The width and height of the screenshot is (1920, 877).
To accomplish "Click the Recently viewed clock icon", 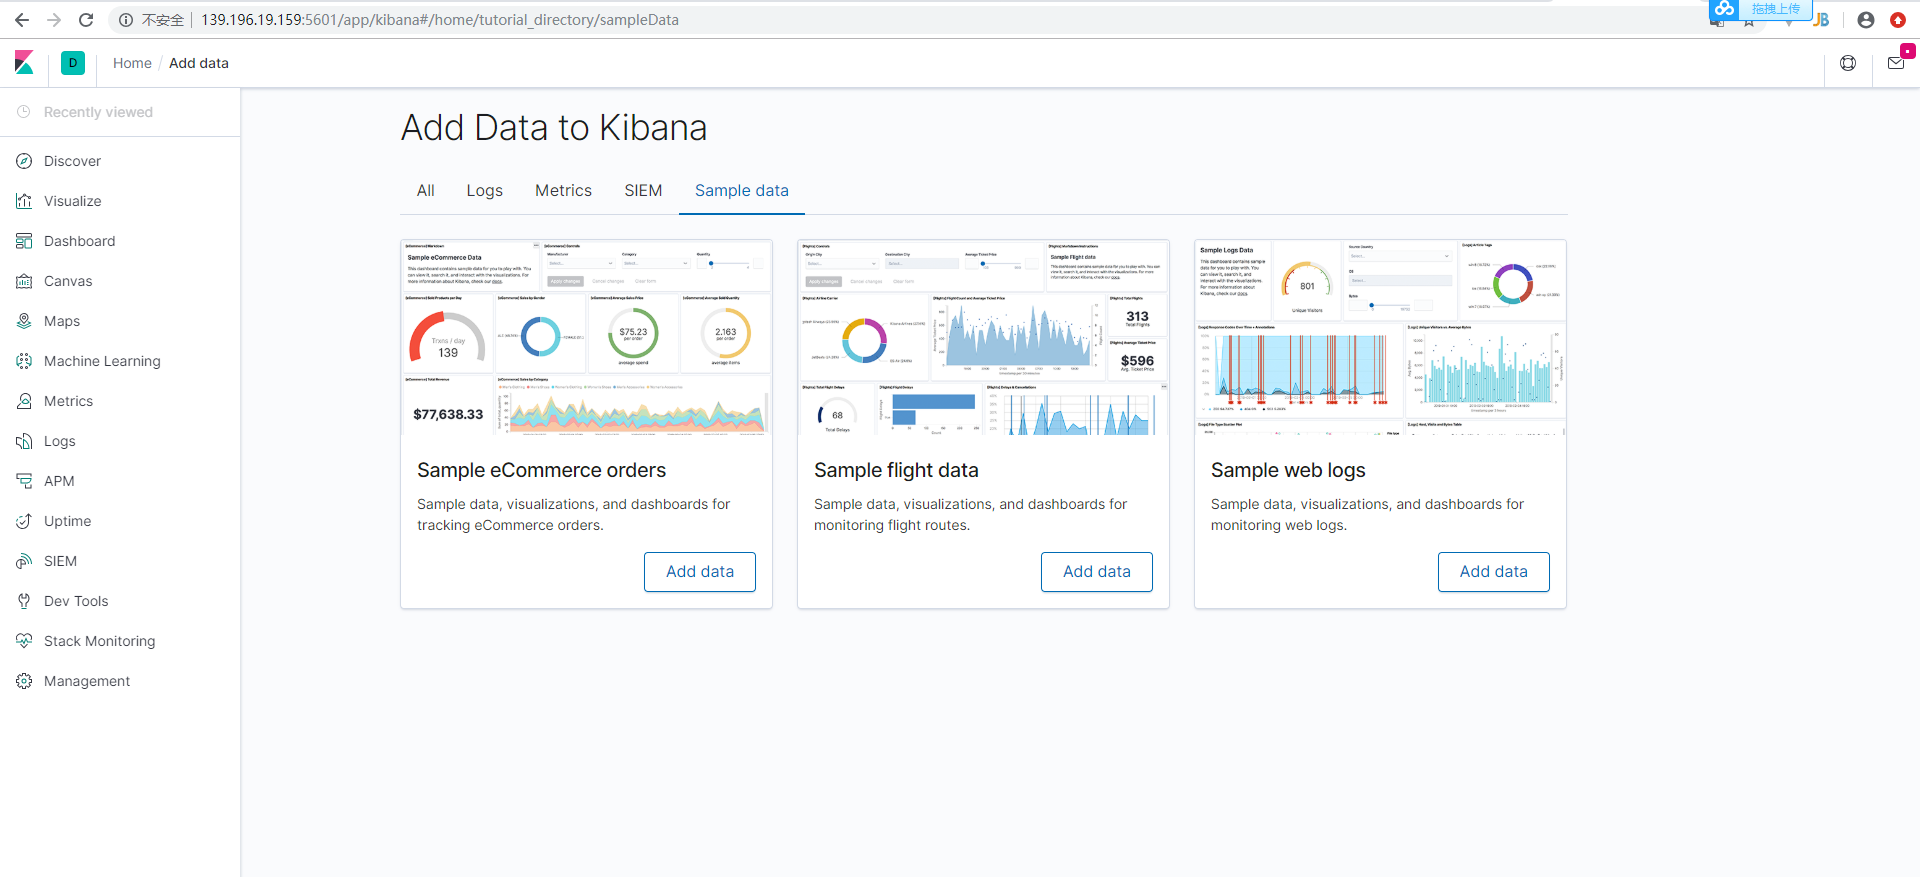I will 24,112.
